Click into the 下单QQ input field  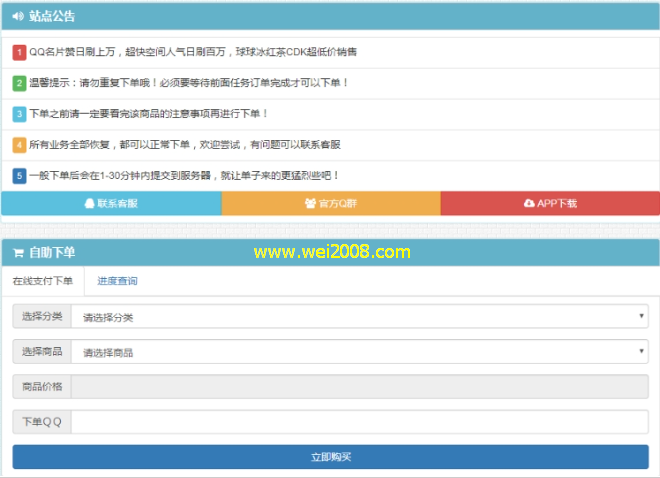point(359,422)
